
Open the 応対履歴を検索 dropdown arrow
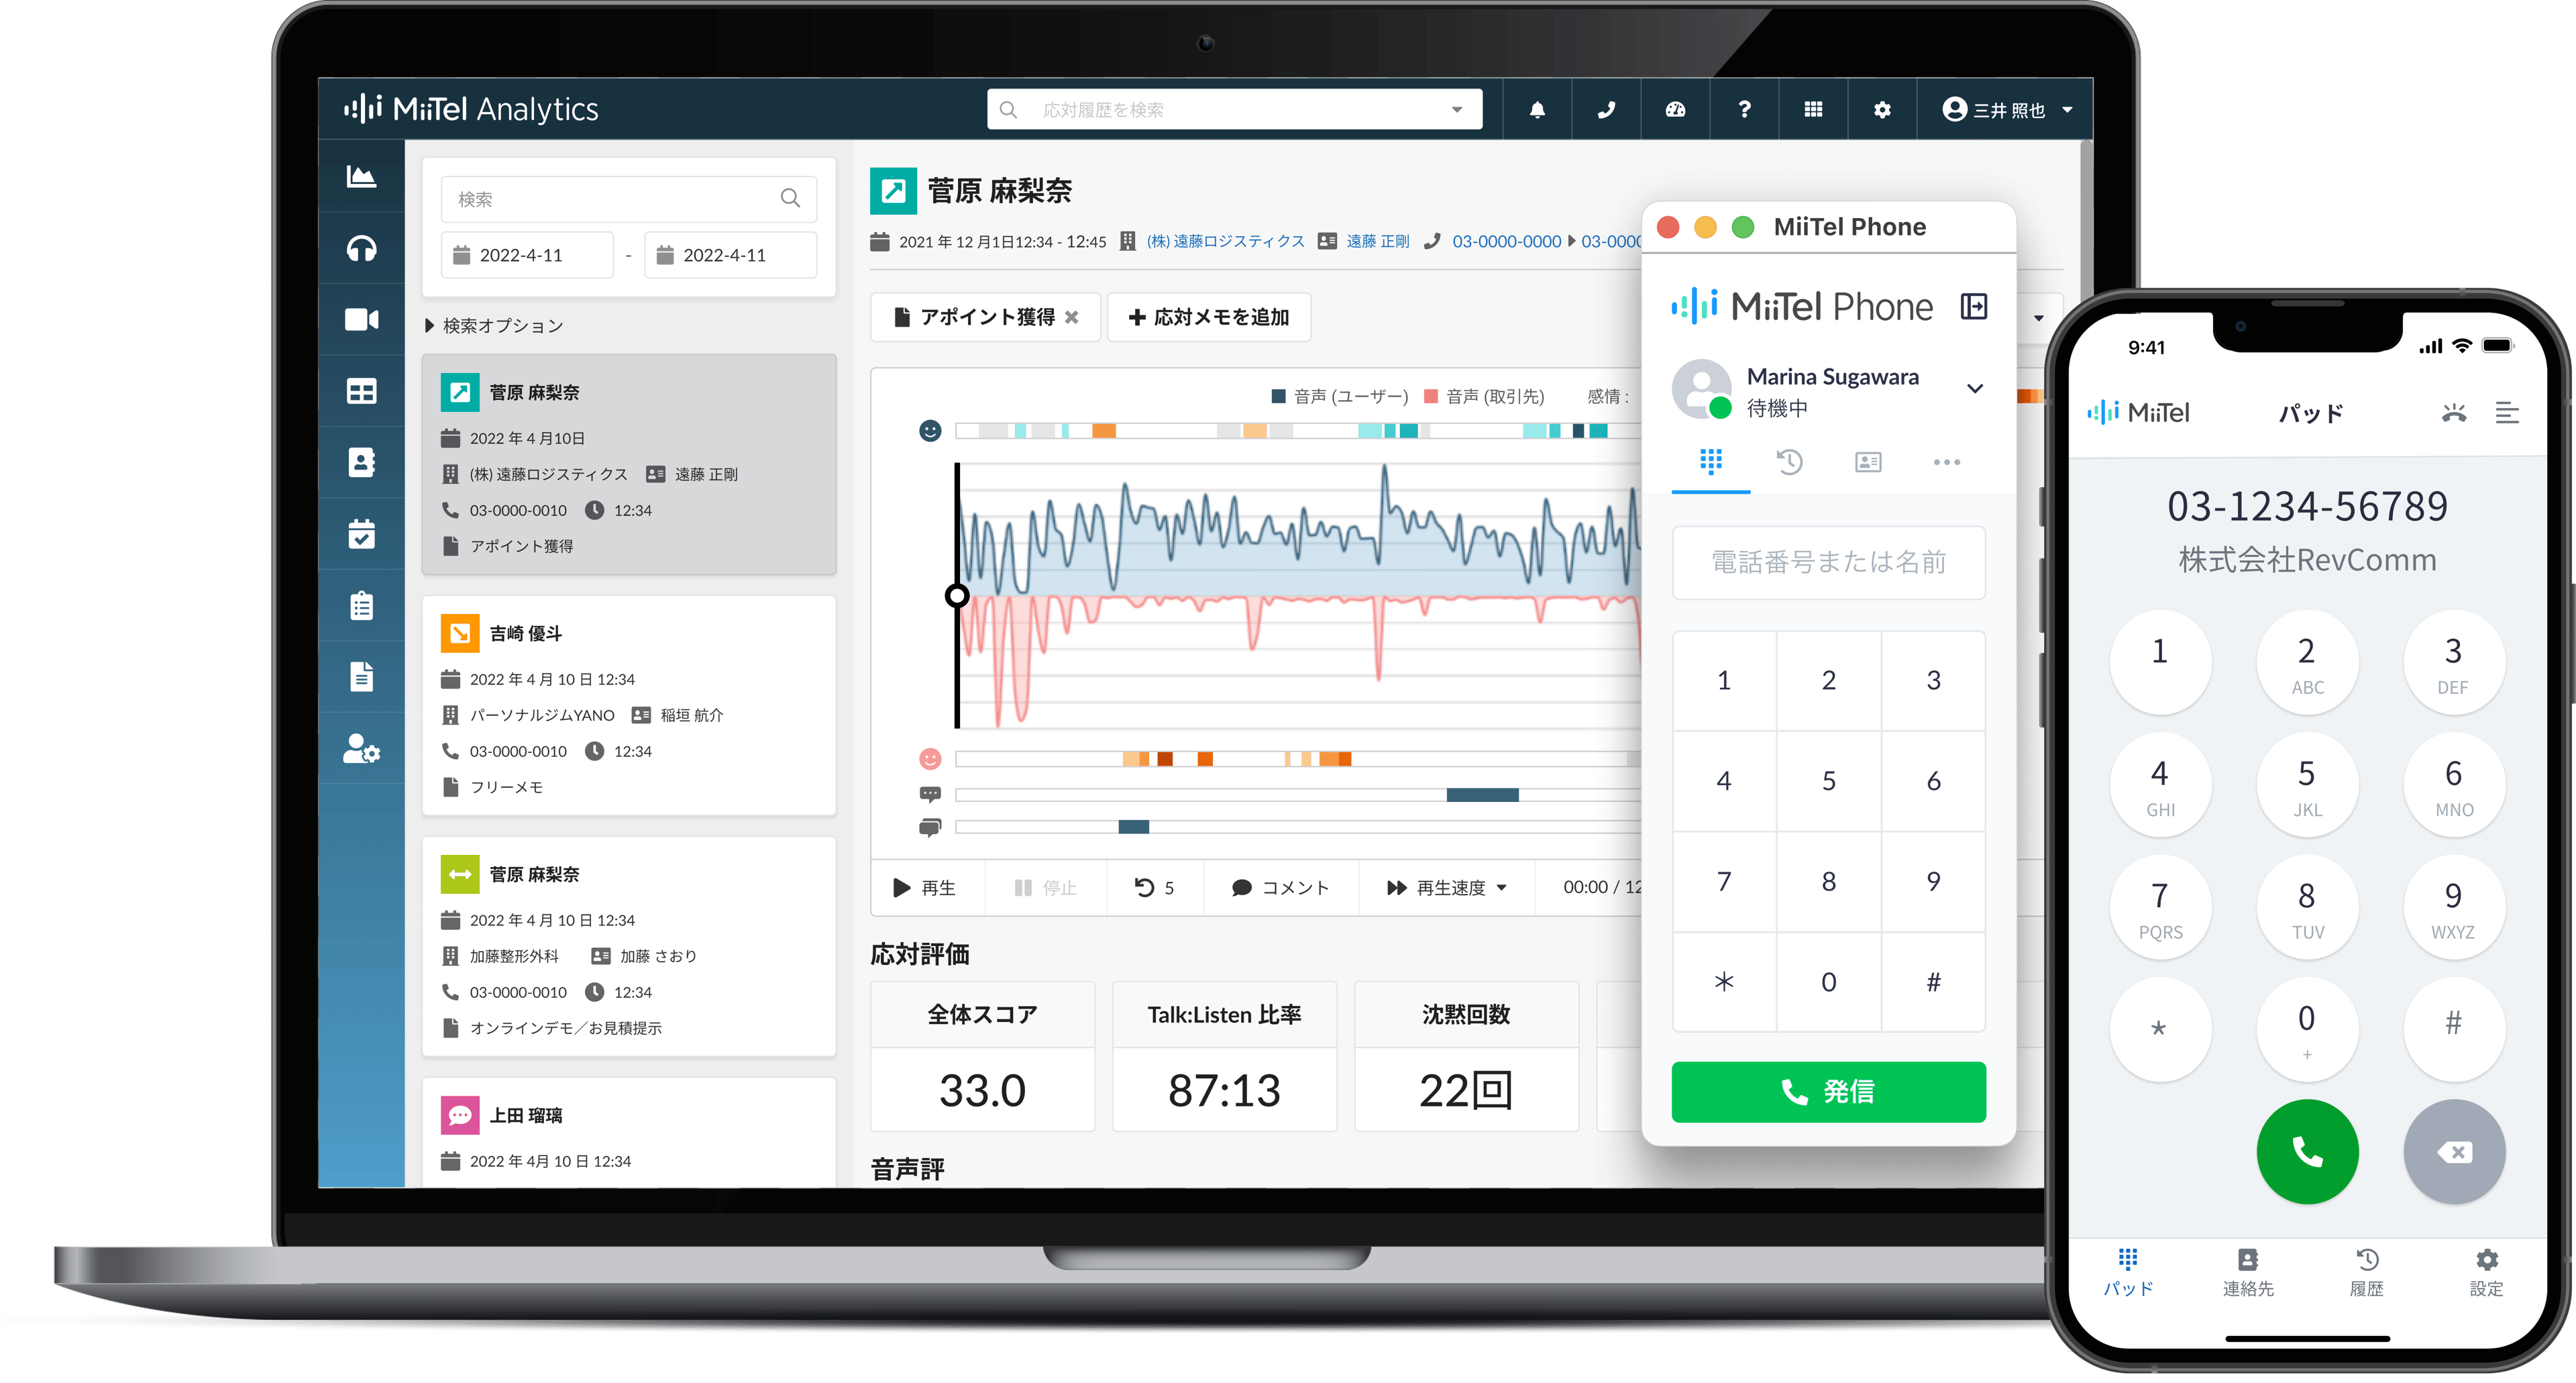[x=1457, y=110]
